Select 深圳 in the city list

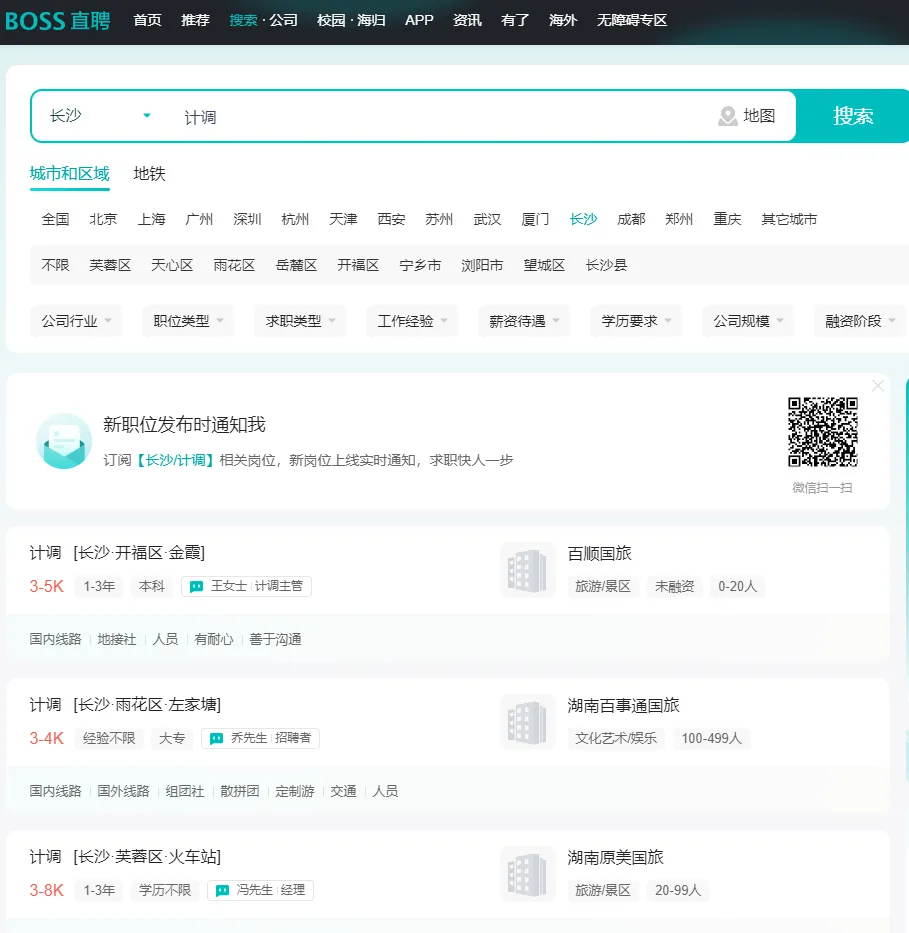click(x=247, y=220)
